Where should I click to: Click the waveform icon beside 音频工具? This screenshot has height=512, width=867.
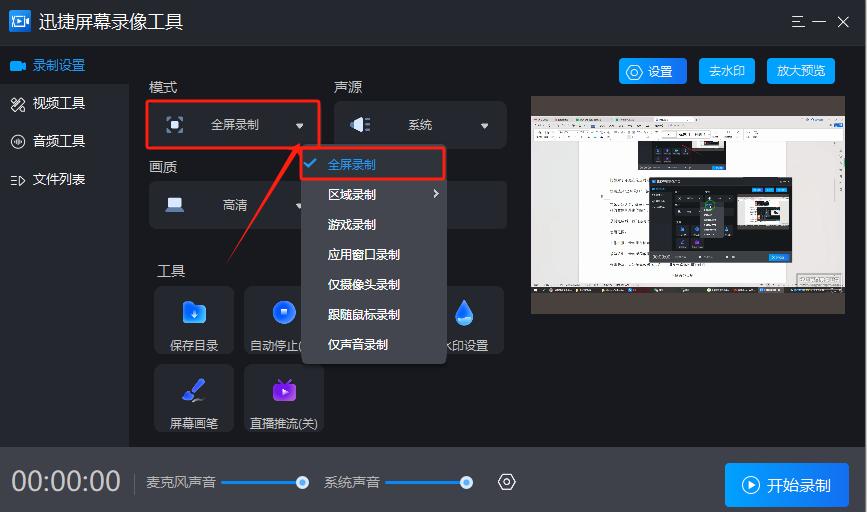click(x=18, y=142)
